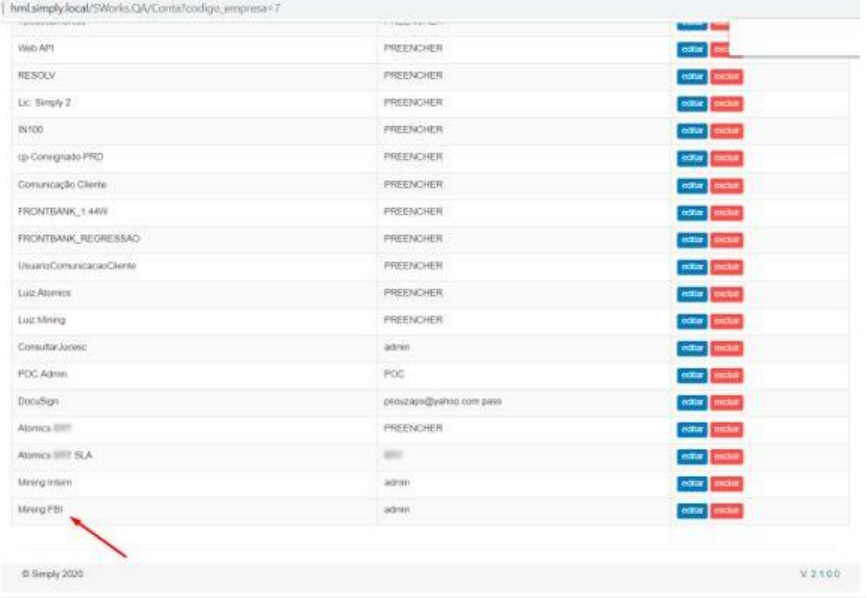867x598 pixels.
Task: Click admin user in ConsultarJucesc row
Action: point(396,347)
